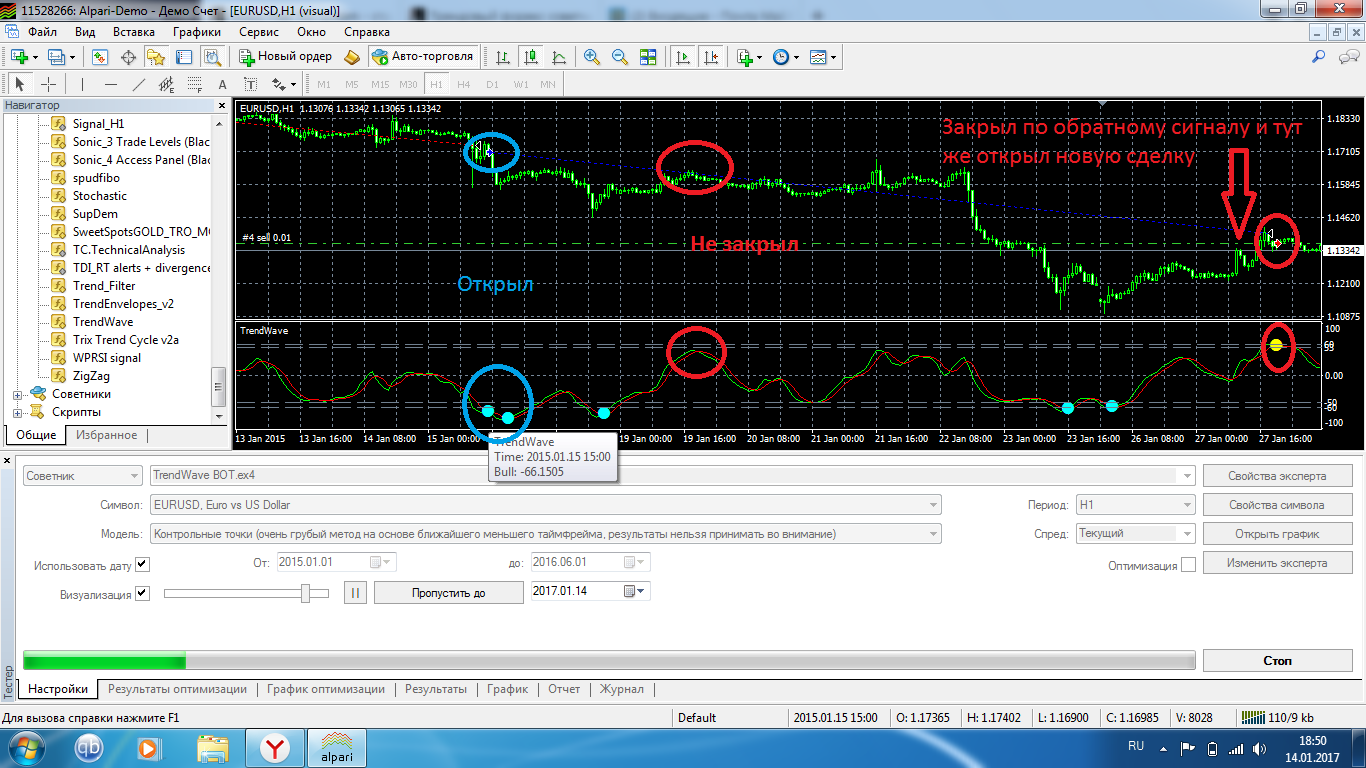Show the Market Watch window
Screen dimensions: 1366x768
click(x=101, y=57)
